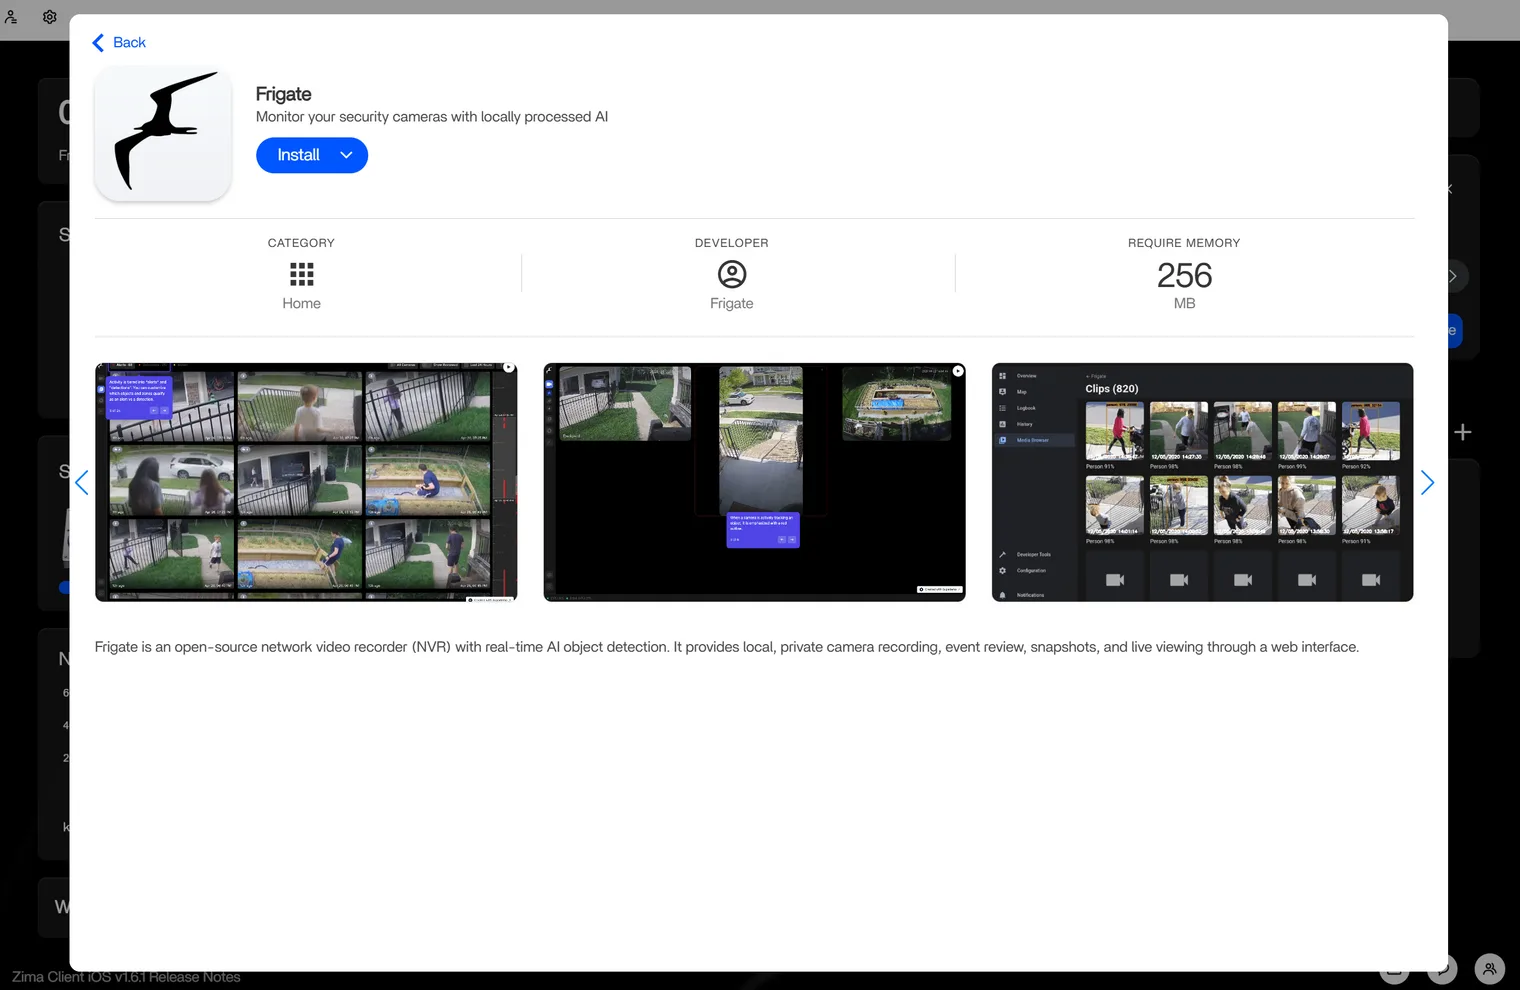Click the REQUIRE MEMORY heading
The image size is (1520, 990).
click(x=1184, y=243)
